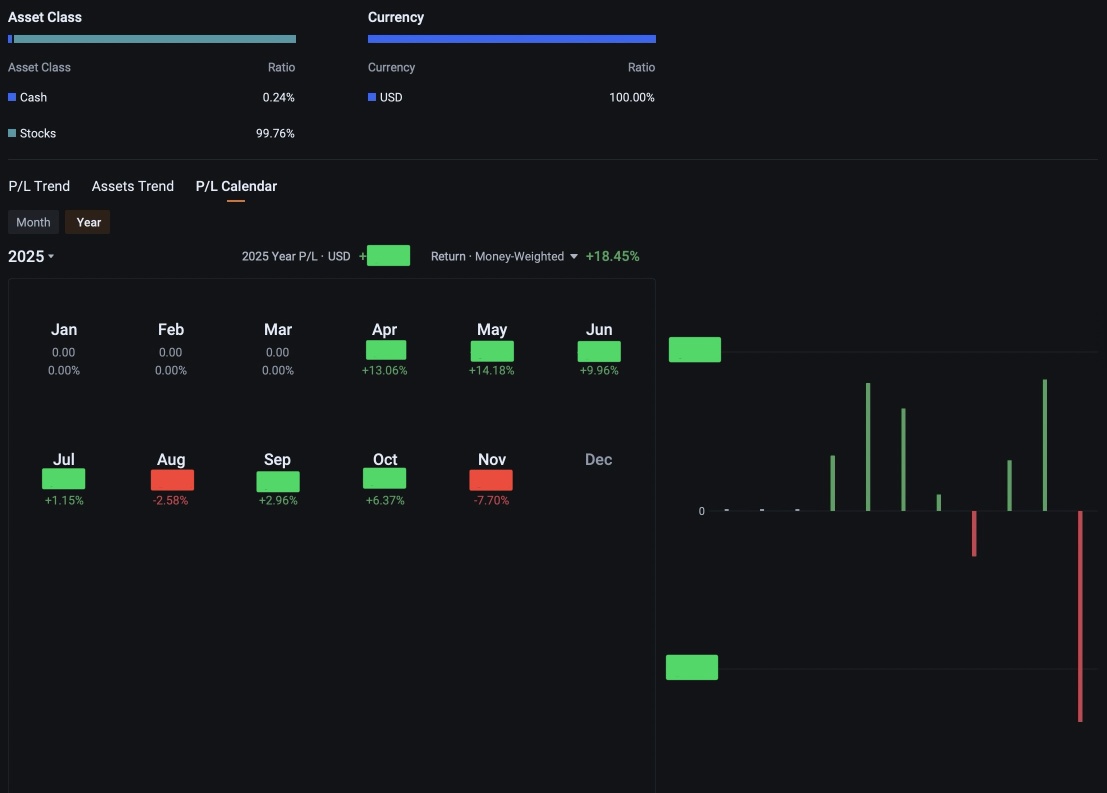Click the blue Cash legend square
The image size is (1107, 793).
pyautogui.click(x=12, y=97)
